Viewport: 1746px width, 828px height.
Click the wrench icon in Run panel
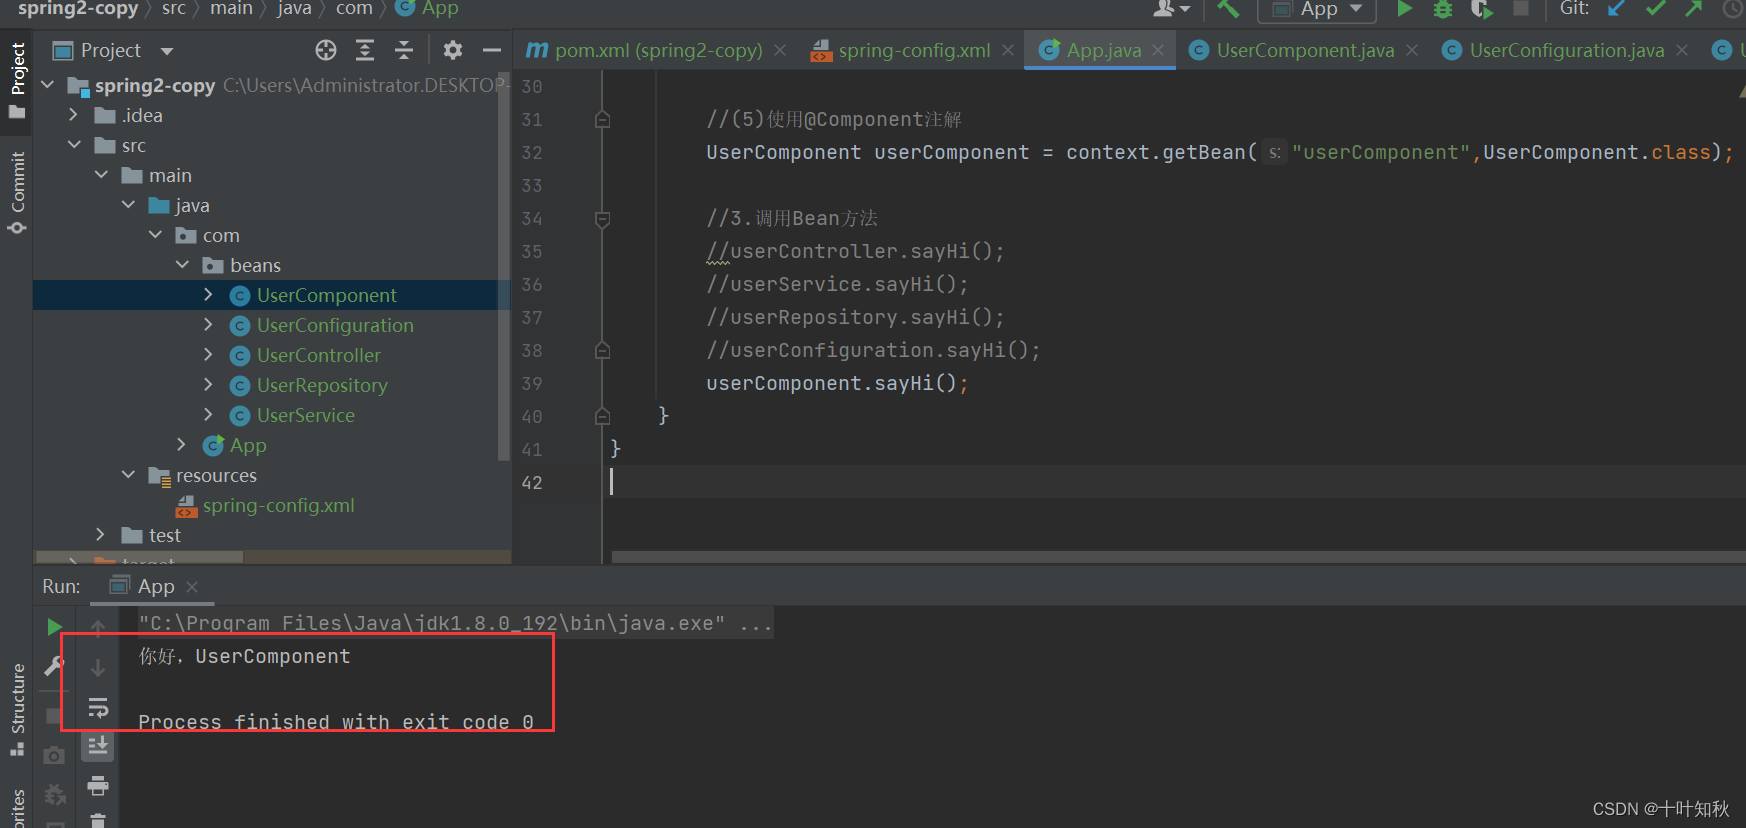pos(54,666)
